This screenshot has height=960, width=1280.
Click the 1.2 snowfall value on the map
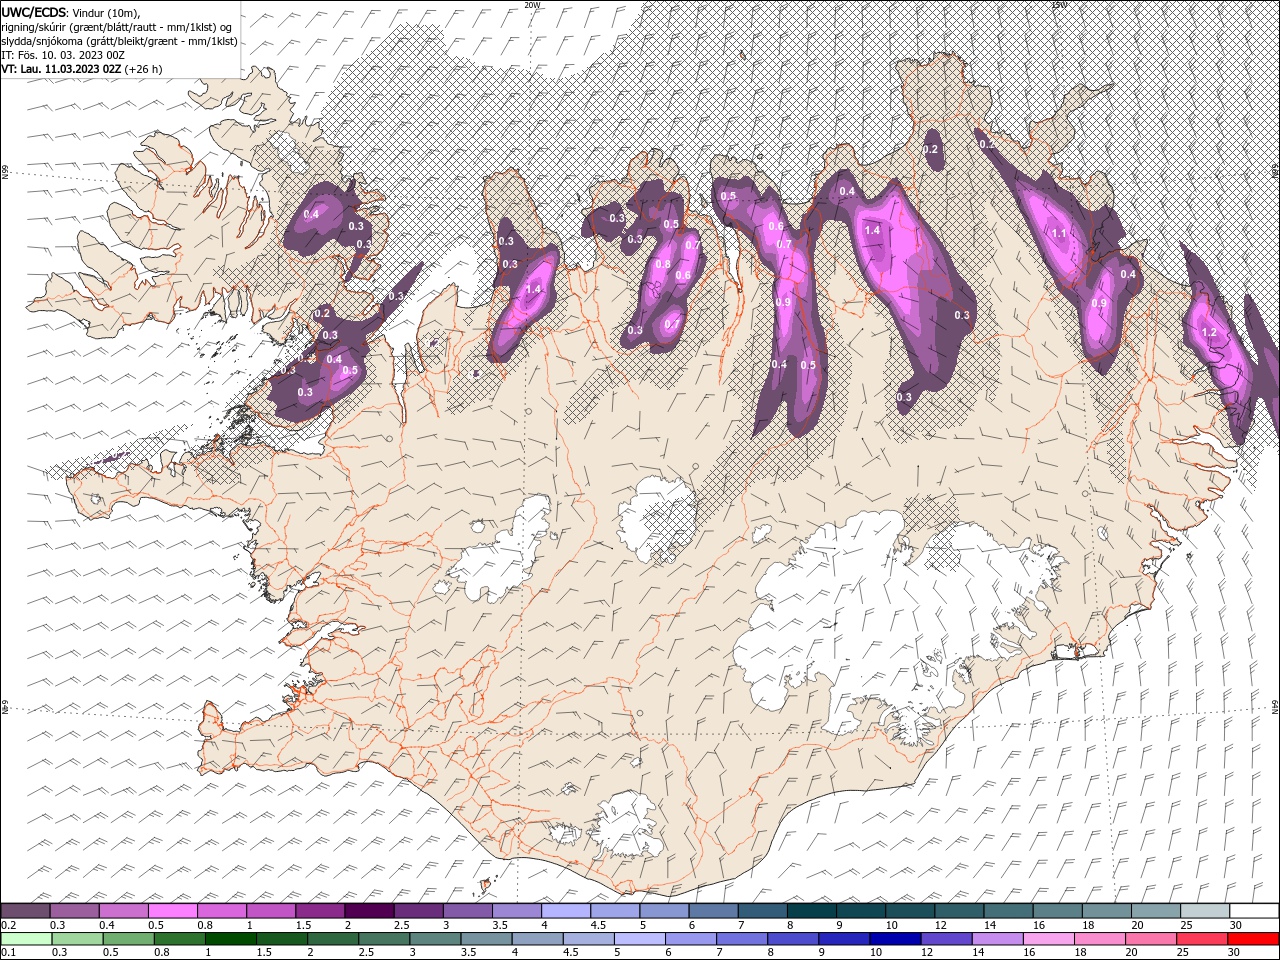coord(1208,332)
